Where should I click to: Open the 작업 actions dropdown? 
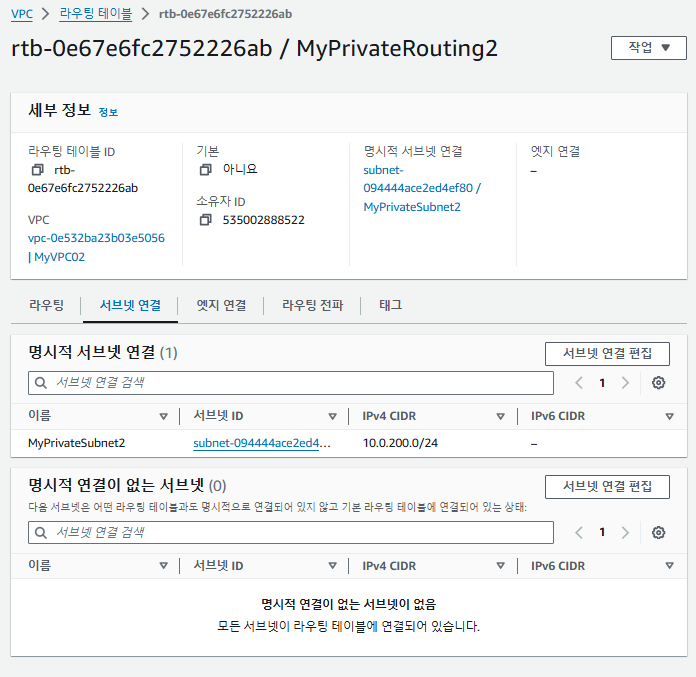click(x=649, y=48)
